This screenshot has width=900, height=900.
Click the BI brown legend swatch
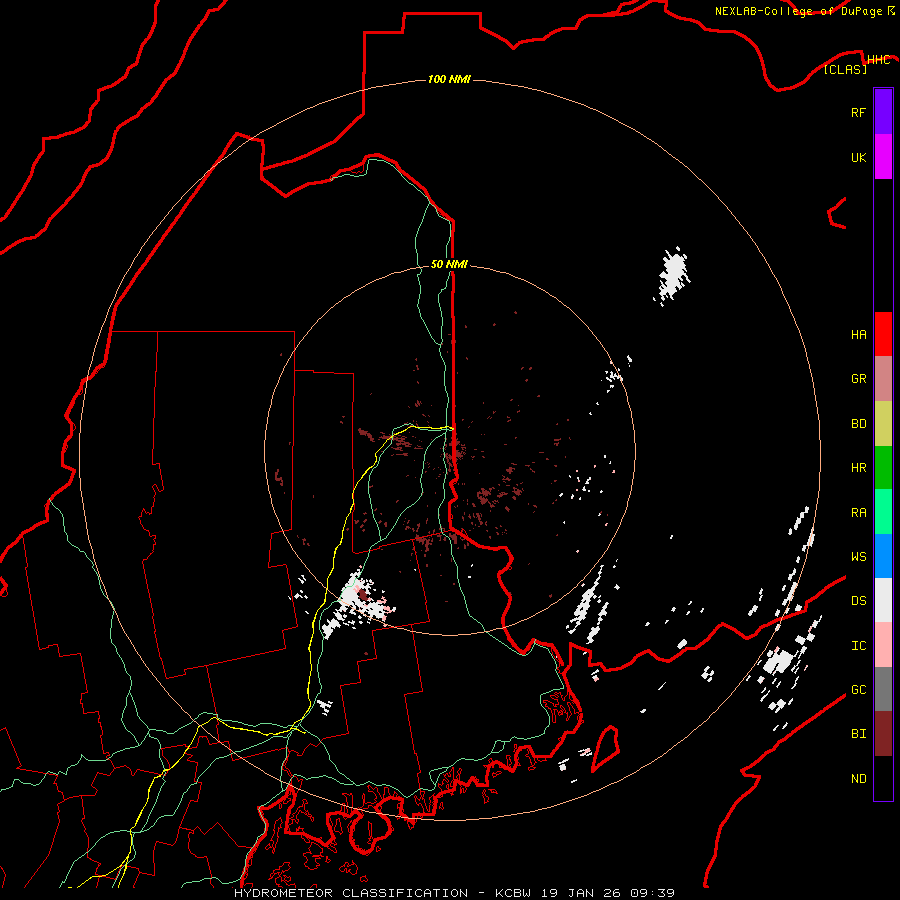click(883, 734)
